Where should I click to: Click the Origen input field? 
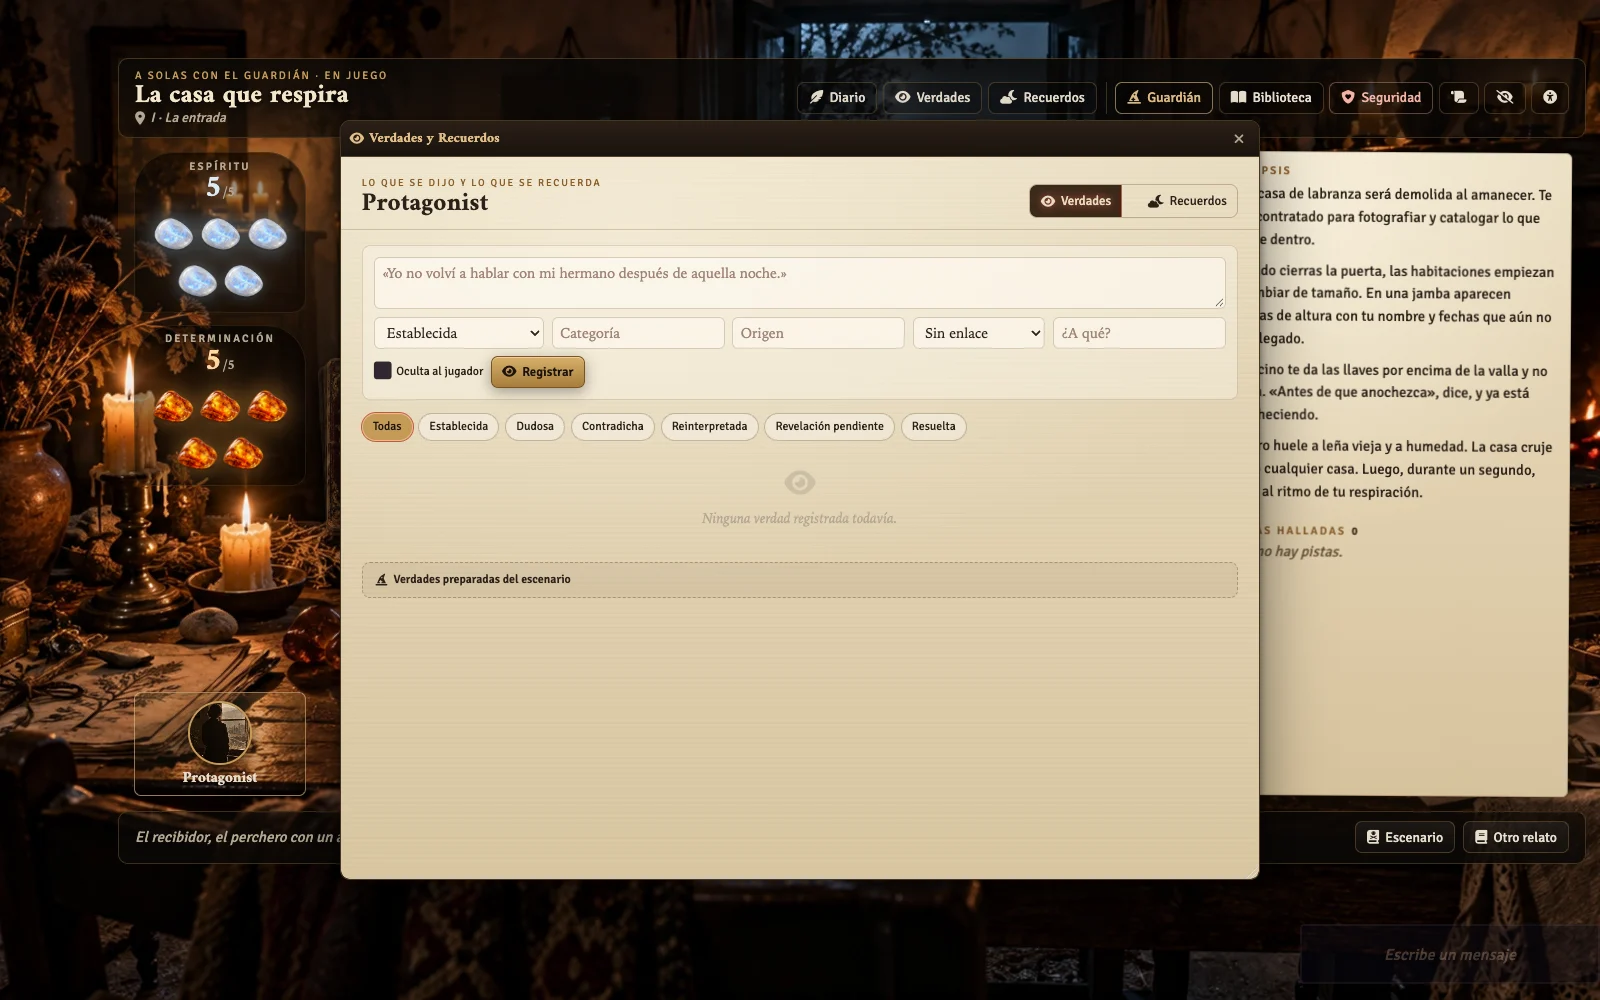pyautogui.click(x=818, y=333)
